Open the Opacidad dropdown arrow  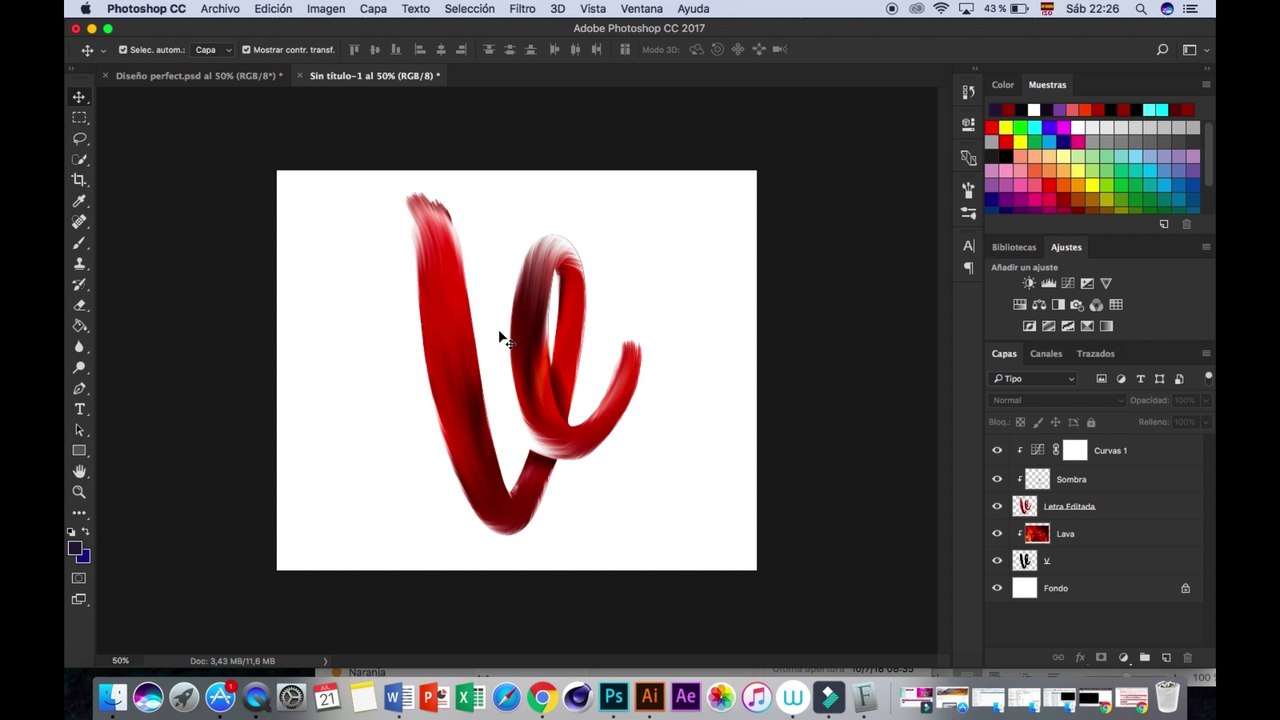pyautogui.click(x=1206, y=400)
